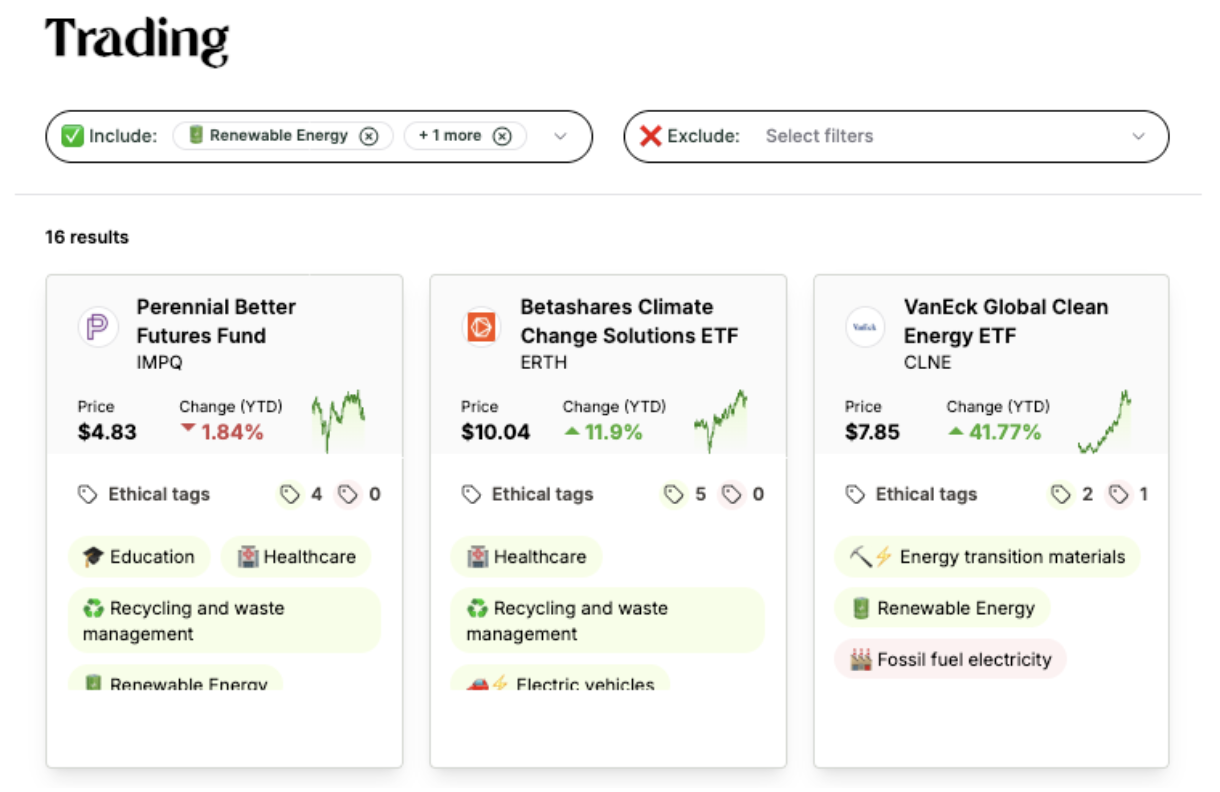Select Recycling and waste management tag on IMPQ
The image size is (1220, 792).
(224, 621)
